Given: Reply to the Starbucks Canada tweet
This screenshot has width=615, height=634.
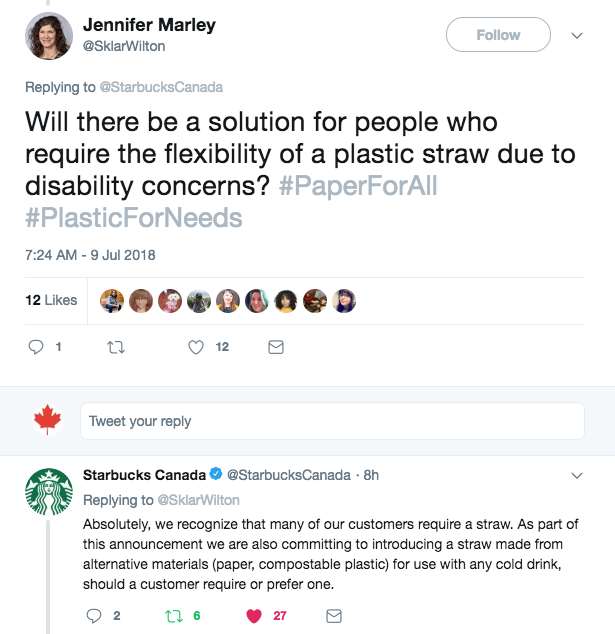Looking at the screenshot, I should (x=95, y=615).
